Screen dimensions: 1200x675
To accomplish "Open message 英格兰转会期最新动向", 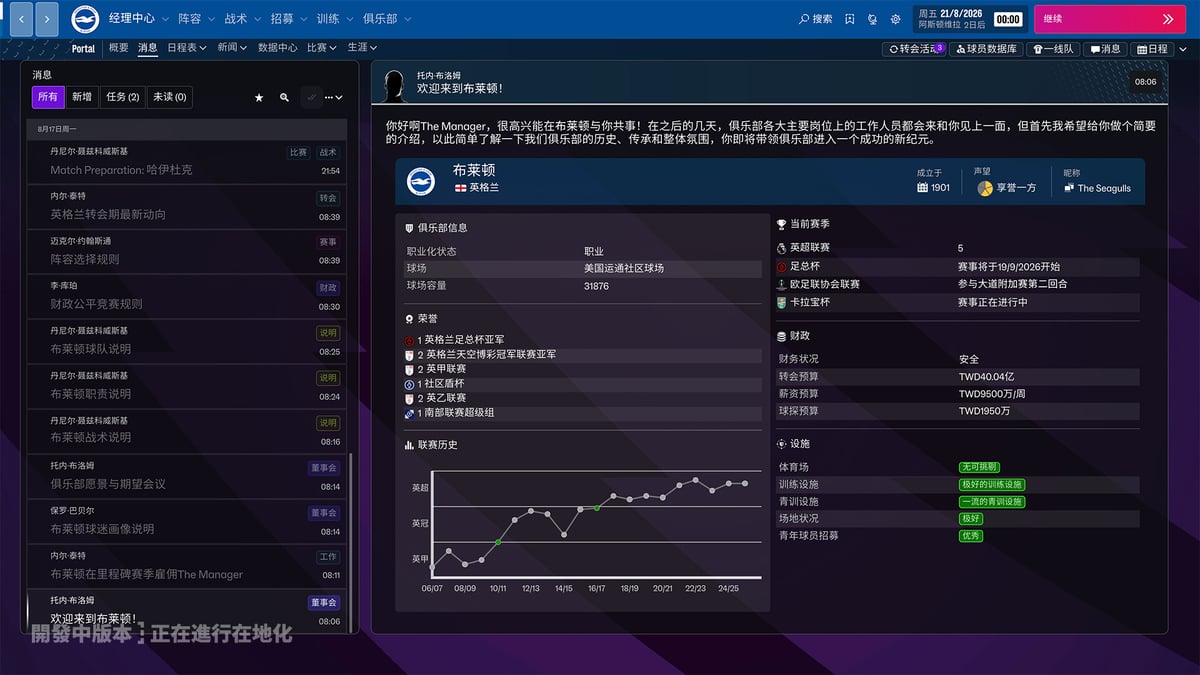I will click(x=186, y=207).
